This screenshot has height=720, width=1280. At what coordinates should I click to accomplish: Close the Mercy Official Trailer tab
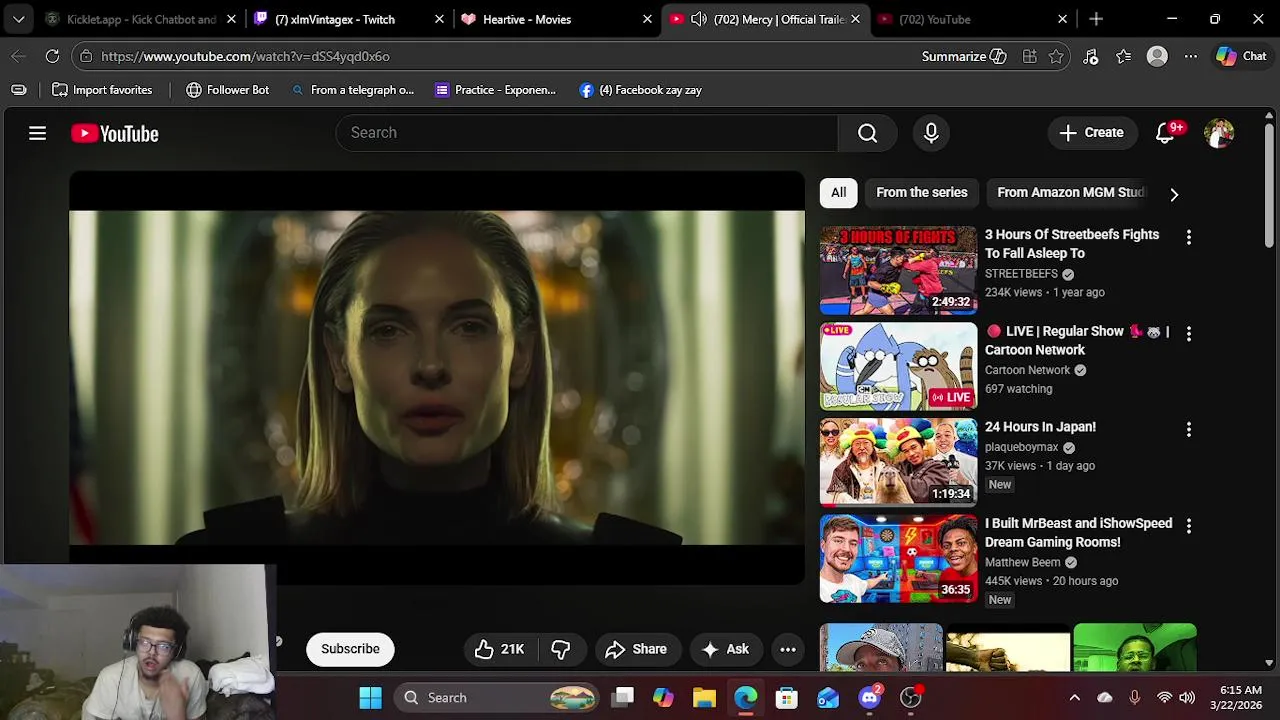(x=855, y=19)
